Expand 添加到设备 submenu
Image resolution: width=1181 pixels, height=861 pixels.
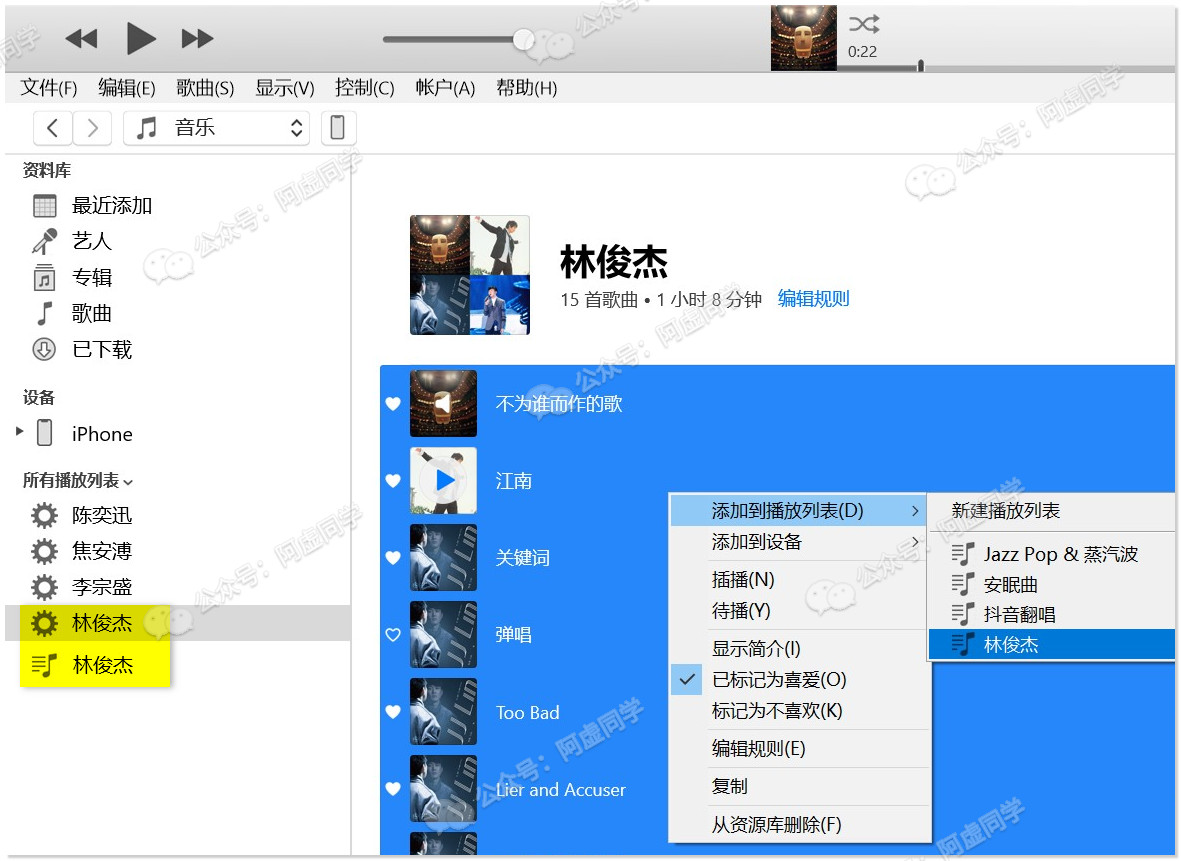coord(800,542)
